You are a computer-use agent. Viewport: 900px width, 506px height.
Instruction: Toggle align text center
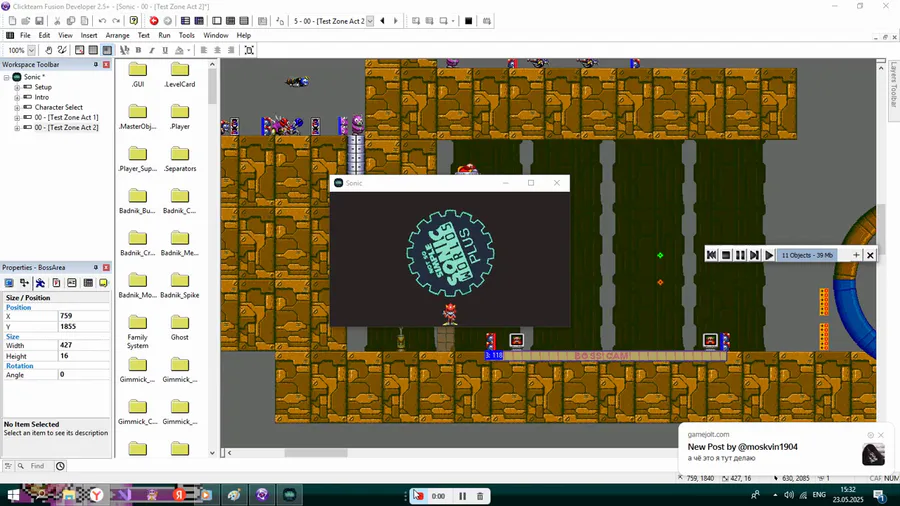coord(218,50)
